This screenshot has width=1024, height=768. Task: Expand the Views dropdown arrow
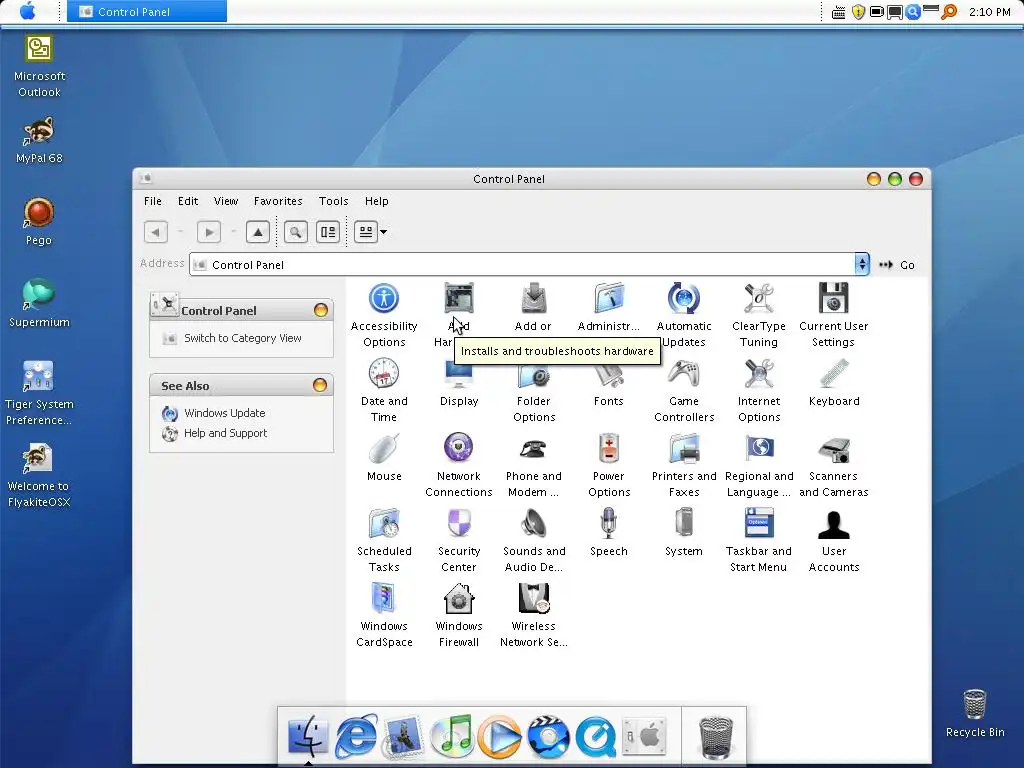pyautogui.click(x=383, y=232)
